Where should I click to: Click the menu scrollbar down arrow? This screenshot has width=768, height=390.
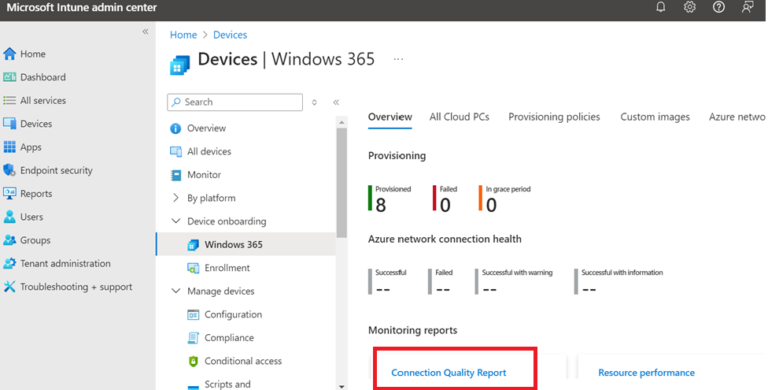pyautogui.click(x=342, y=386)
